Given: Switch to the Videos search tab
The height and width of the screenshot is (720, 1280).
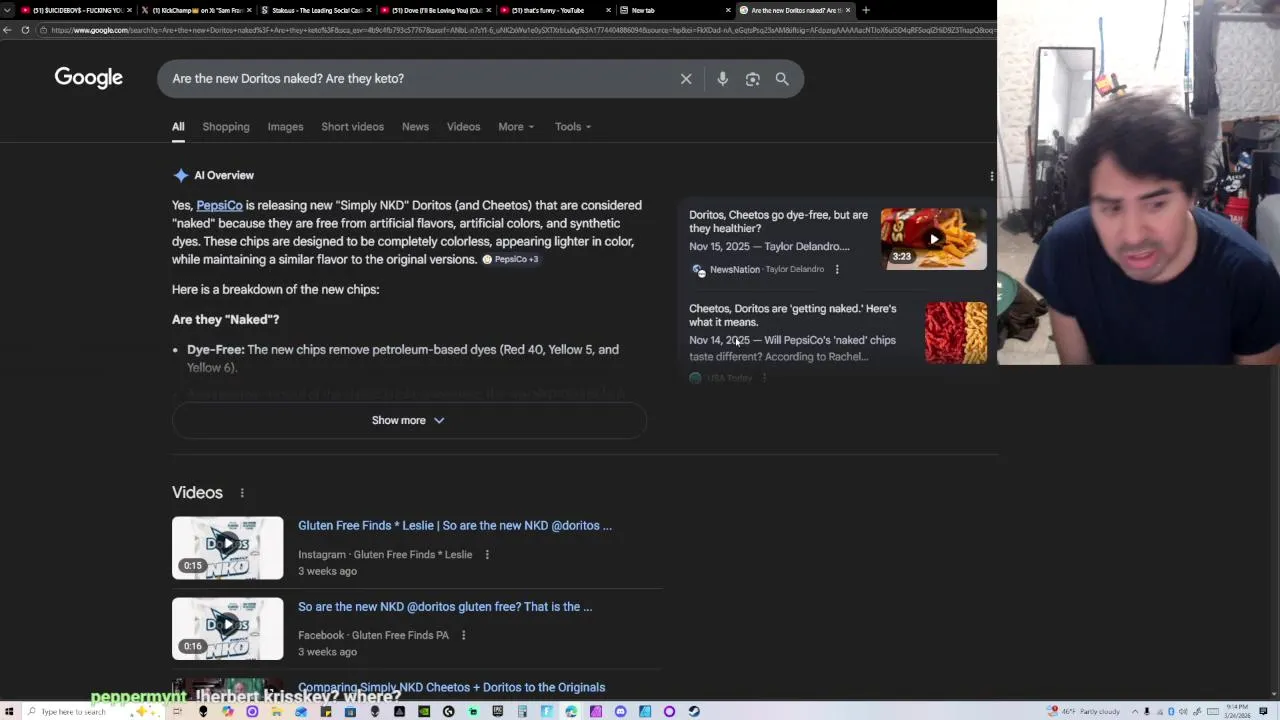Looking at the screenshot, I should pyautogui.click(x=463, y=127).
